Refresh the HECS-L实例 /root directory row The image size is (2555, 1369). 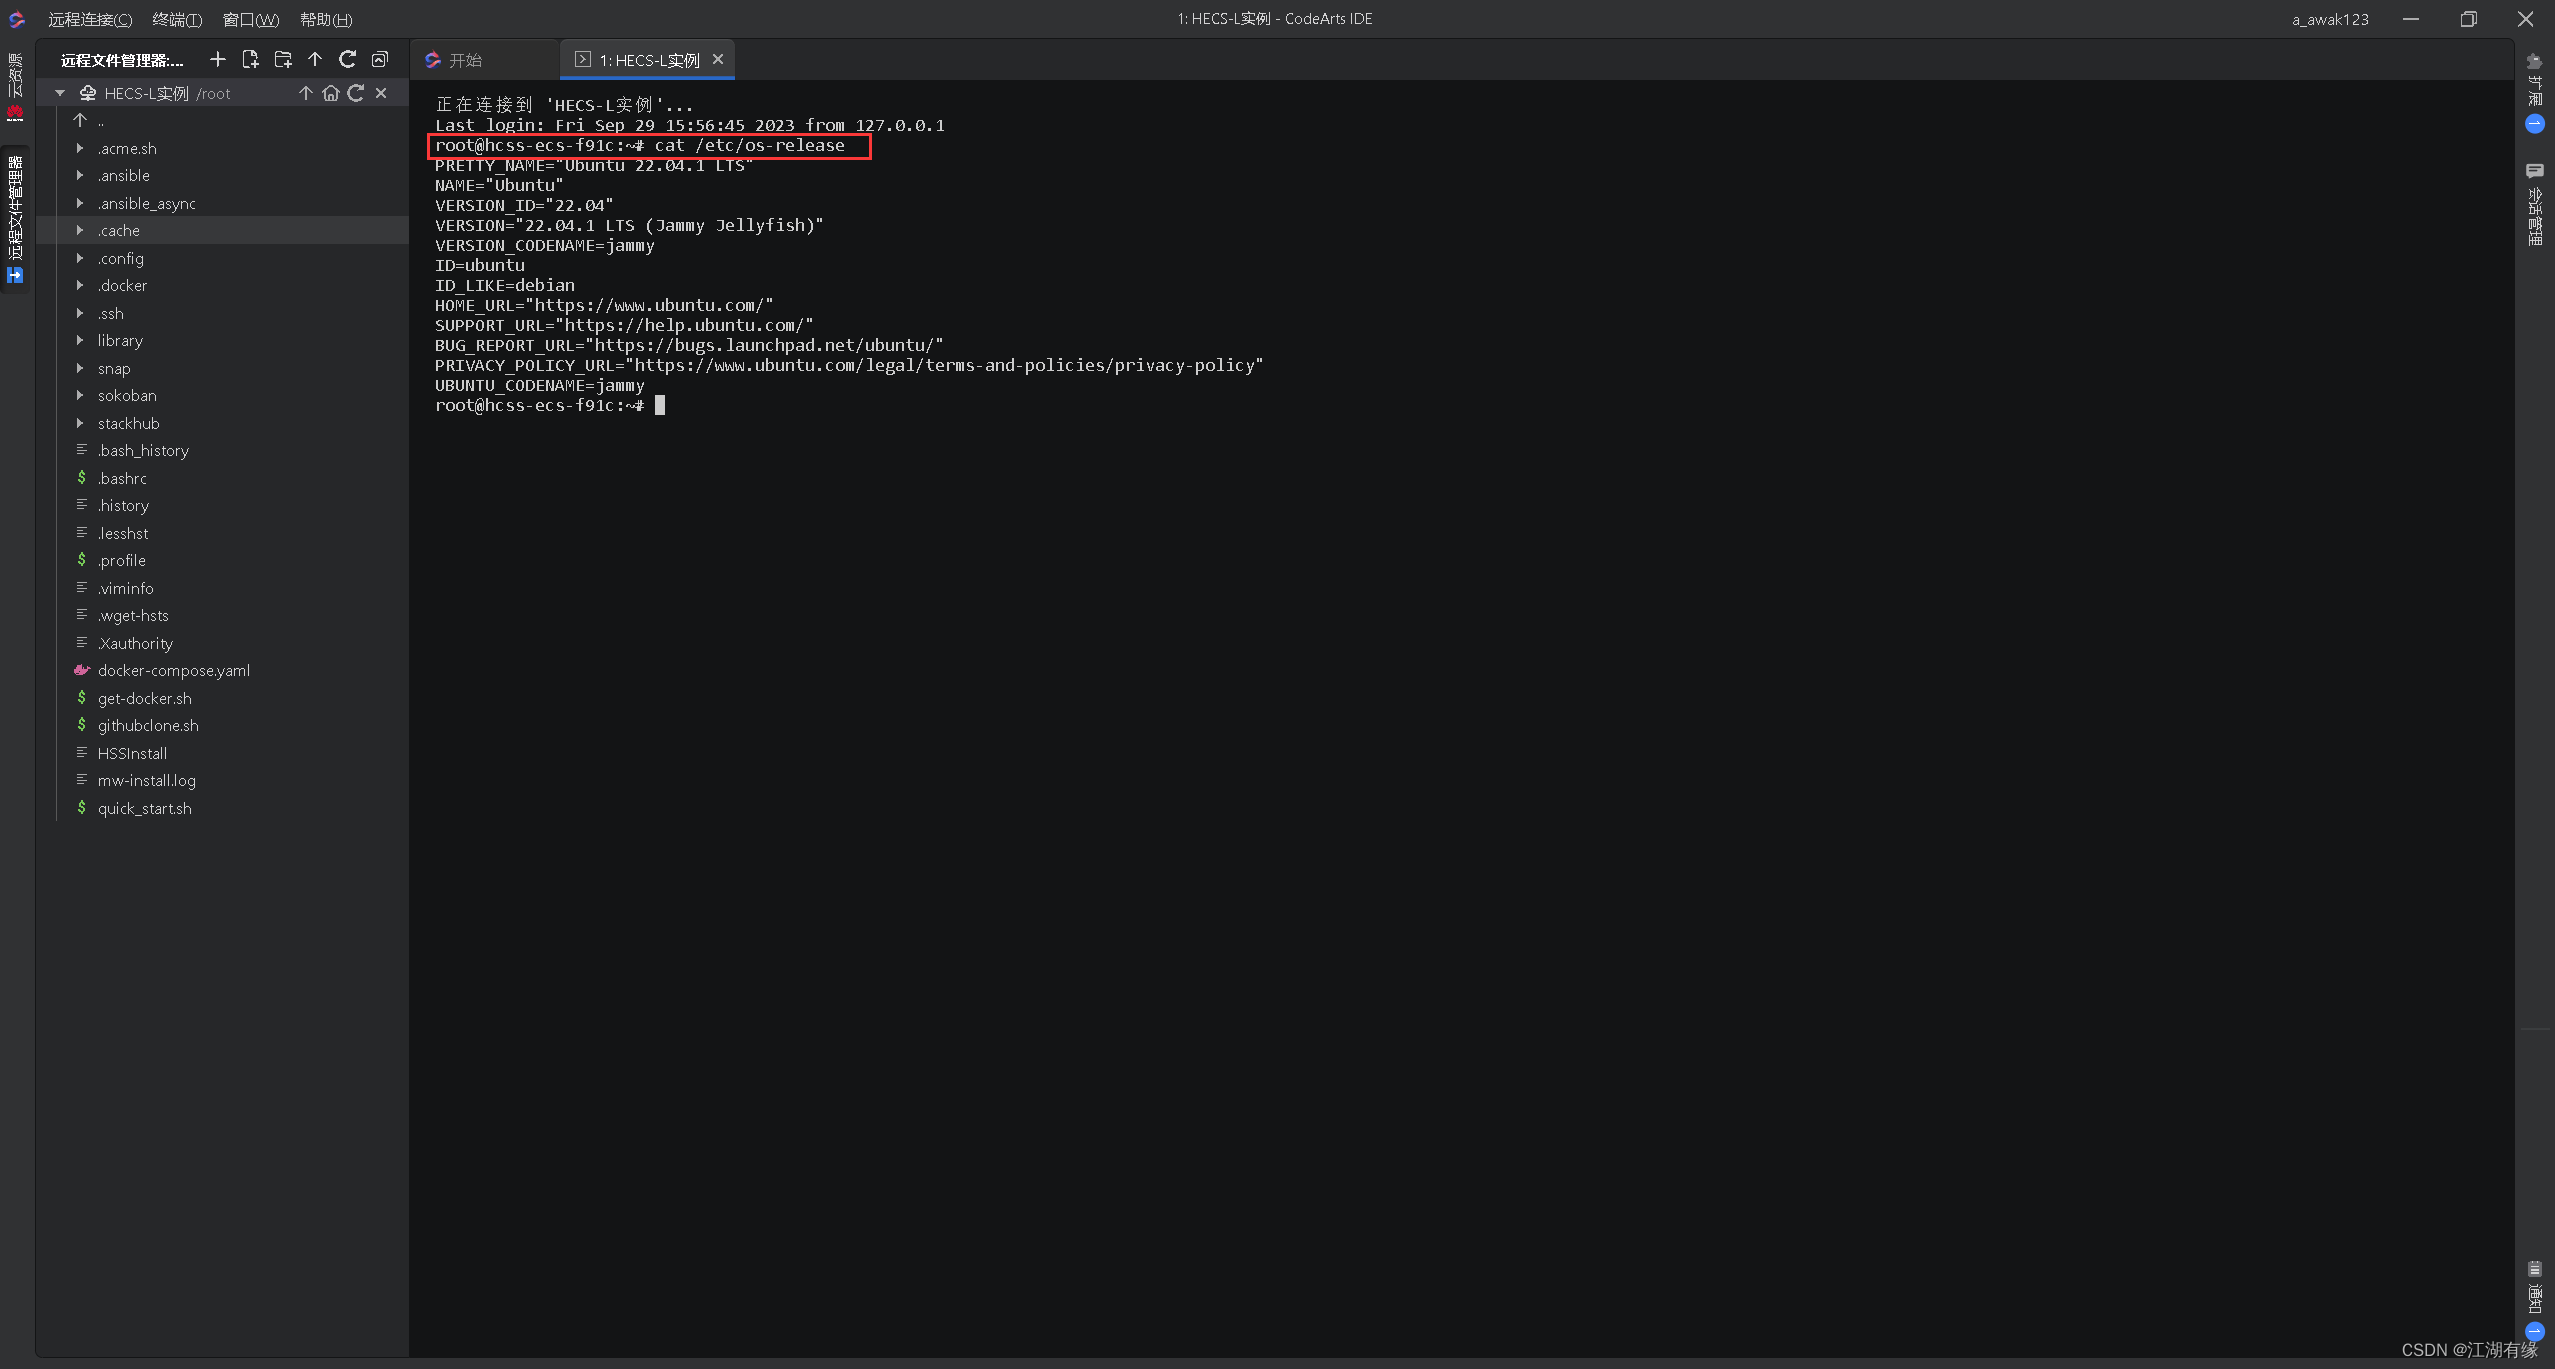coord(355,93)
